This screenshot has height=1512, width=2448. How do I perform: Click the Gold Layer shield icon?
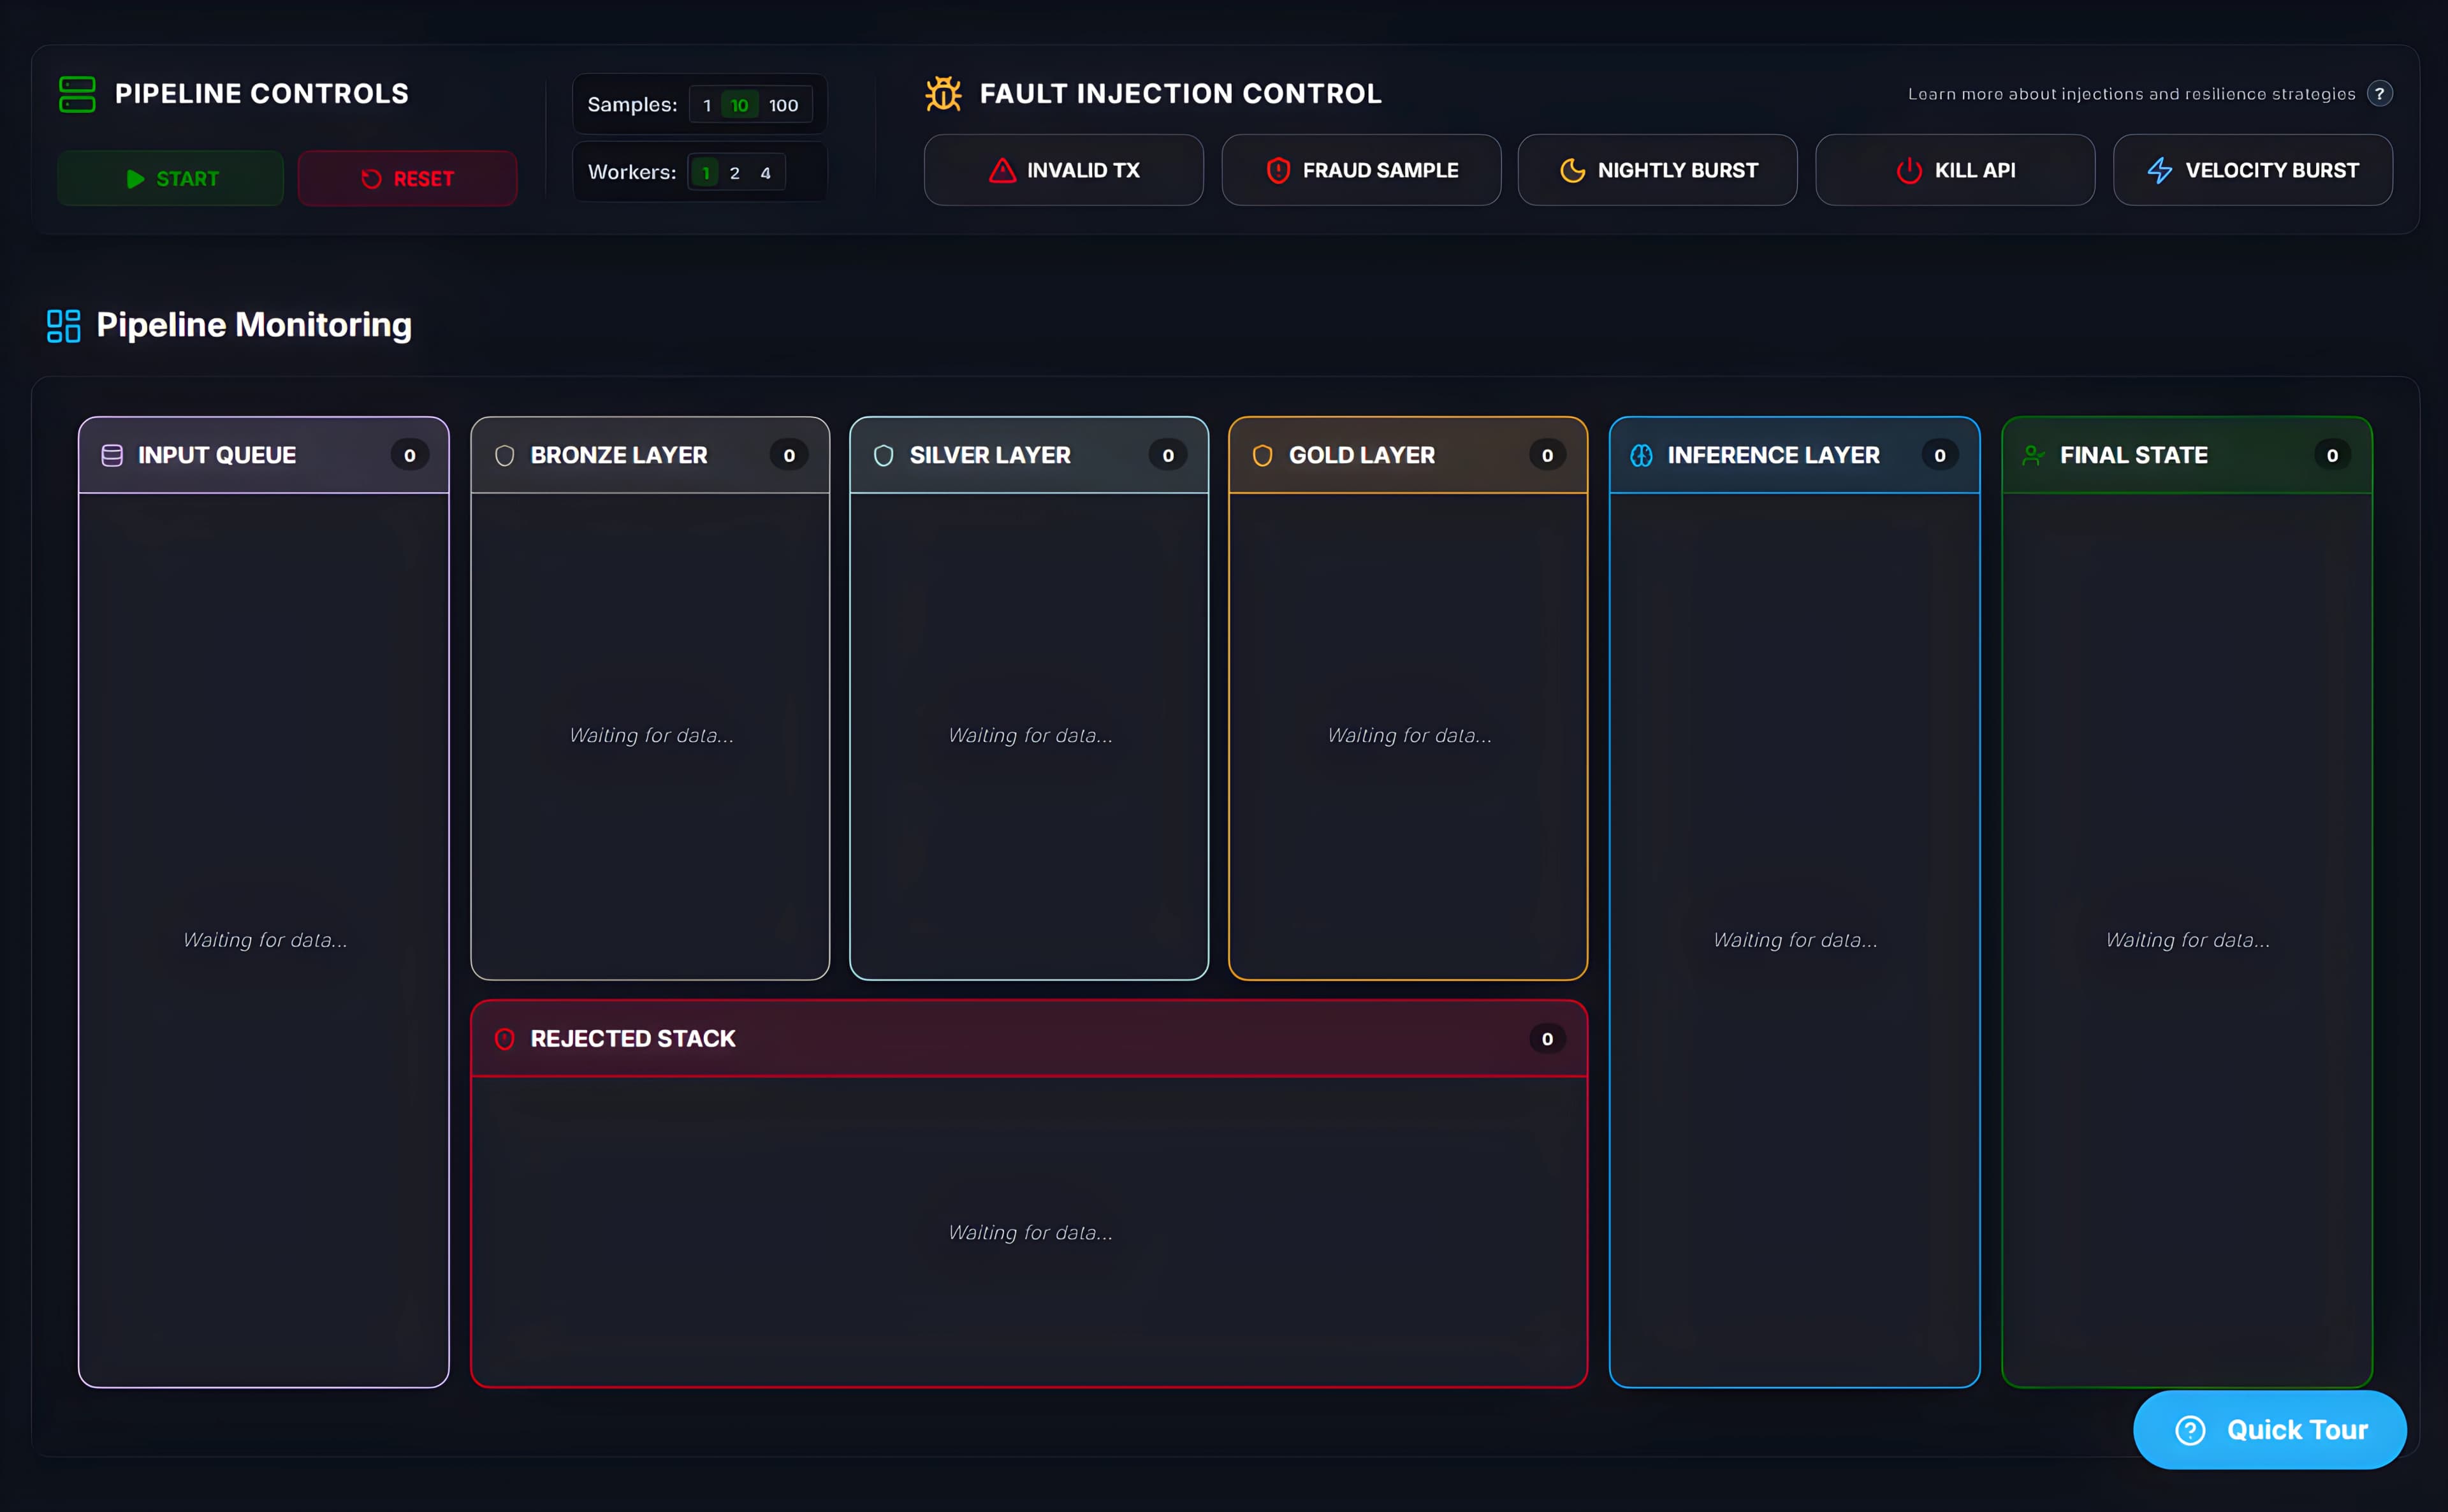[x=1262, y=456]
